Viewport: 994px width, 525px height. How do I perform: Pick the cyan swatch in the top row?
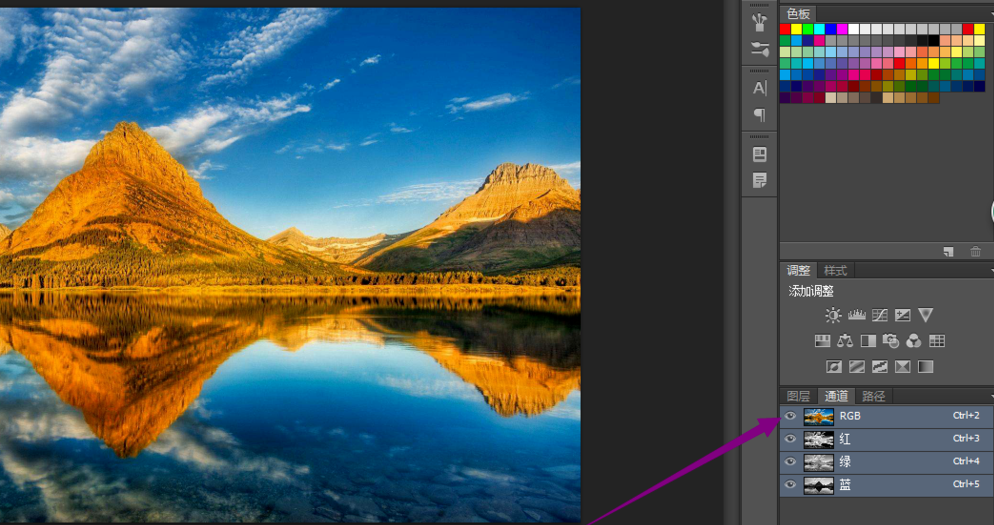[x=819, y=29]
